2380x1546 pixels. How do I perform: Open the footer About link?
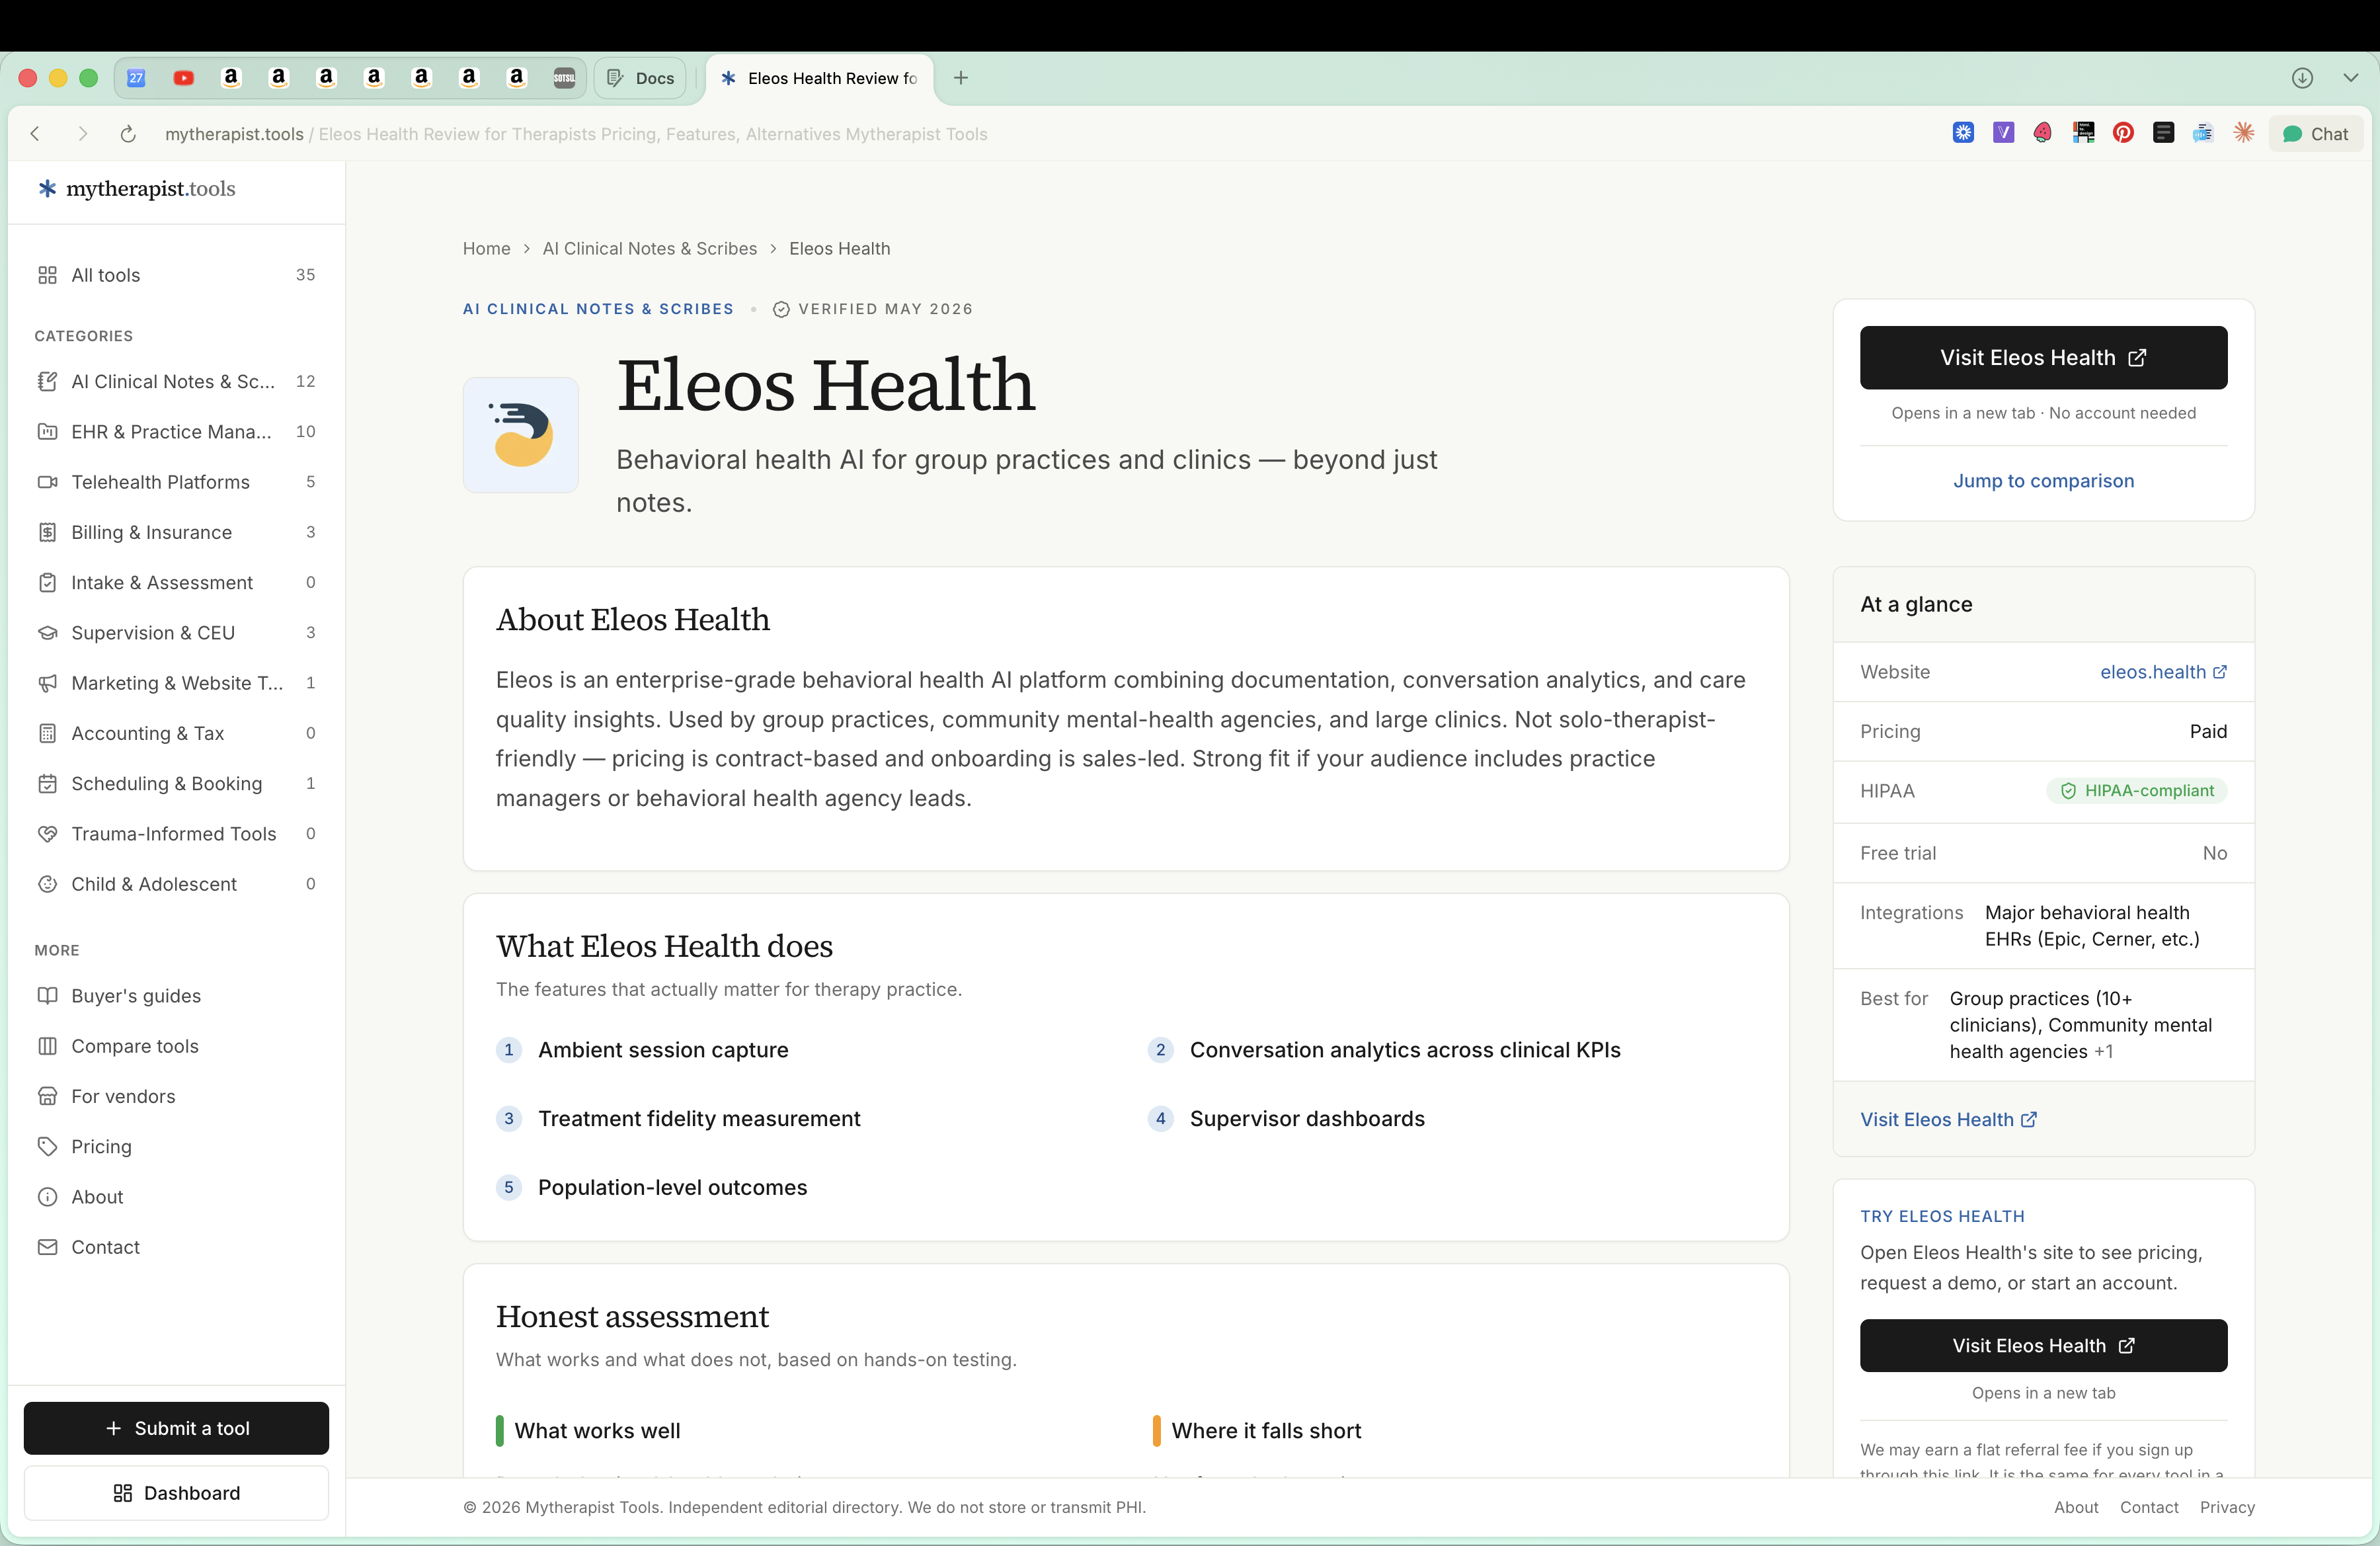(2076, 1507)
